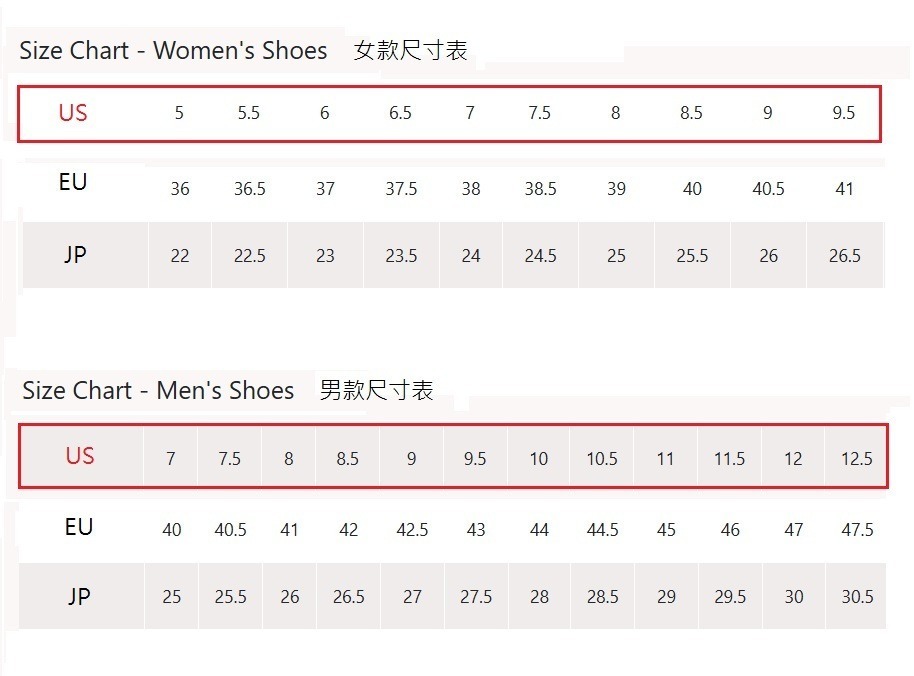Image resolution: width=914 pixels, height=676 pixels.
Task: Click men's US size 10 cell
Action: [x=539, y=459]
